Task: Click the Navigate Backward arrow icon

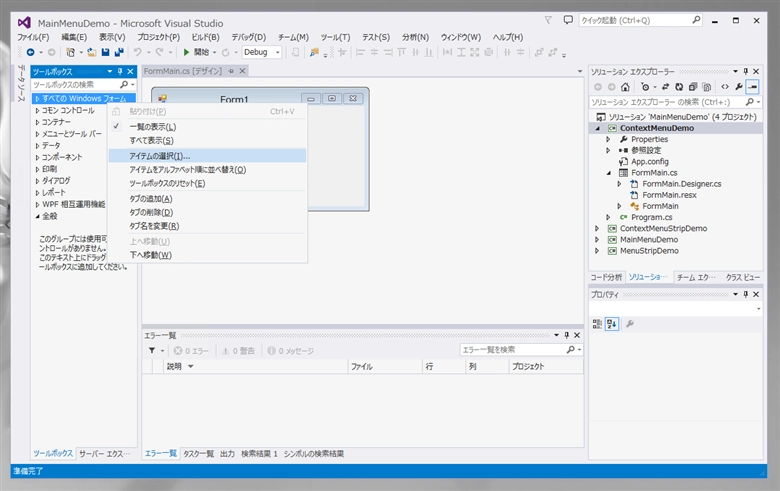Action: tap(30, 52)
